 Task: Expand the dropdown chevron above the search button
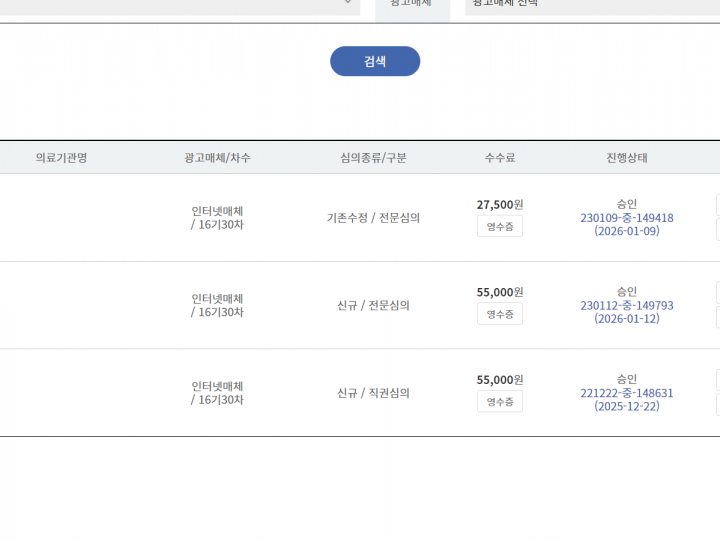click(348, 3)
